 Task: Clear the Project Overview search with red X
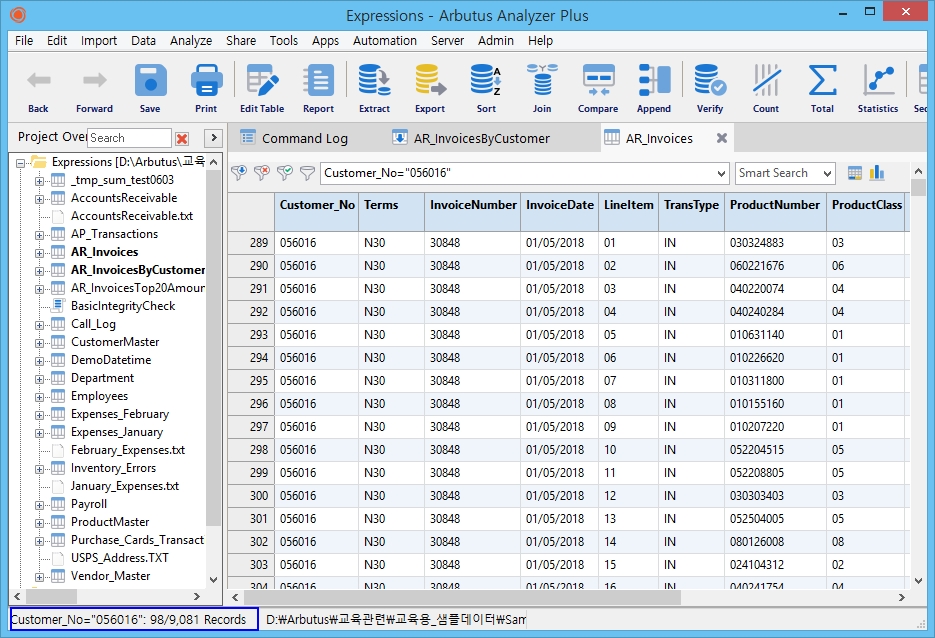[182, 138]
